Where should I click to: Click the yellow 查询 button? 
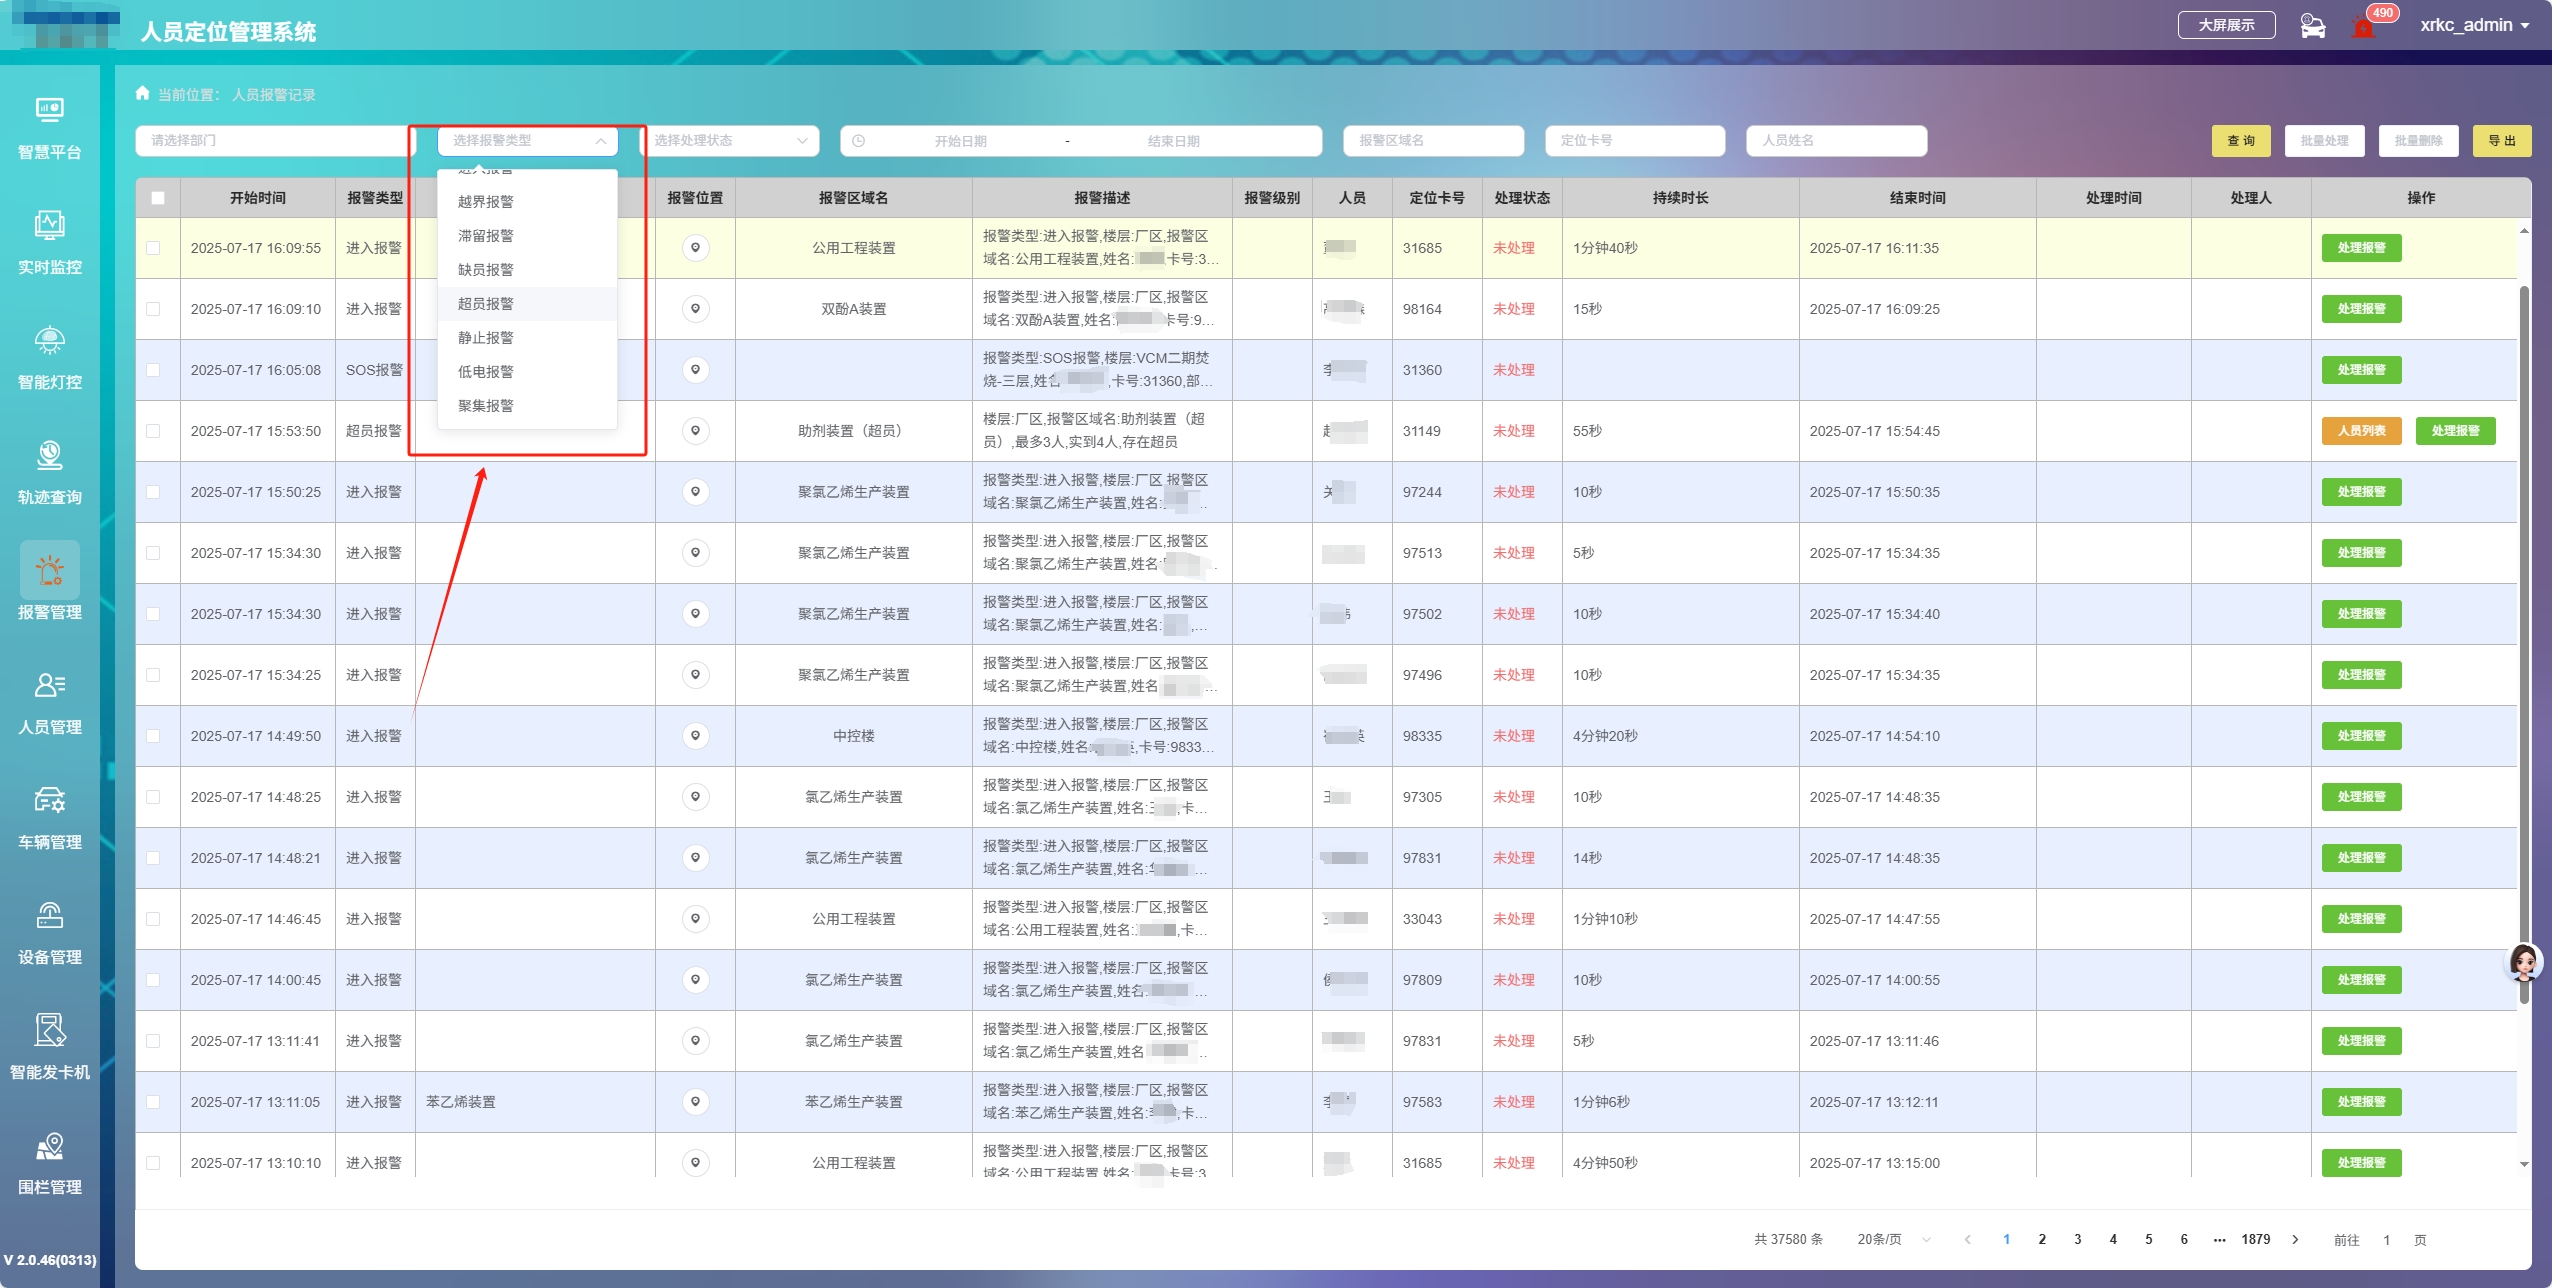point(2240,141)
